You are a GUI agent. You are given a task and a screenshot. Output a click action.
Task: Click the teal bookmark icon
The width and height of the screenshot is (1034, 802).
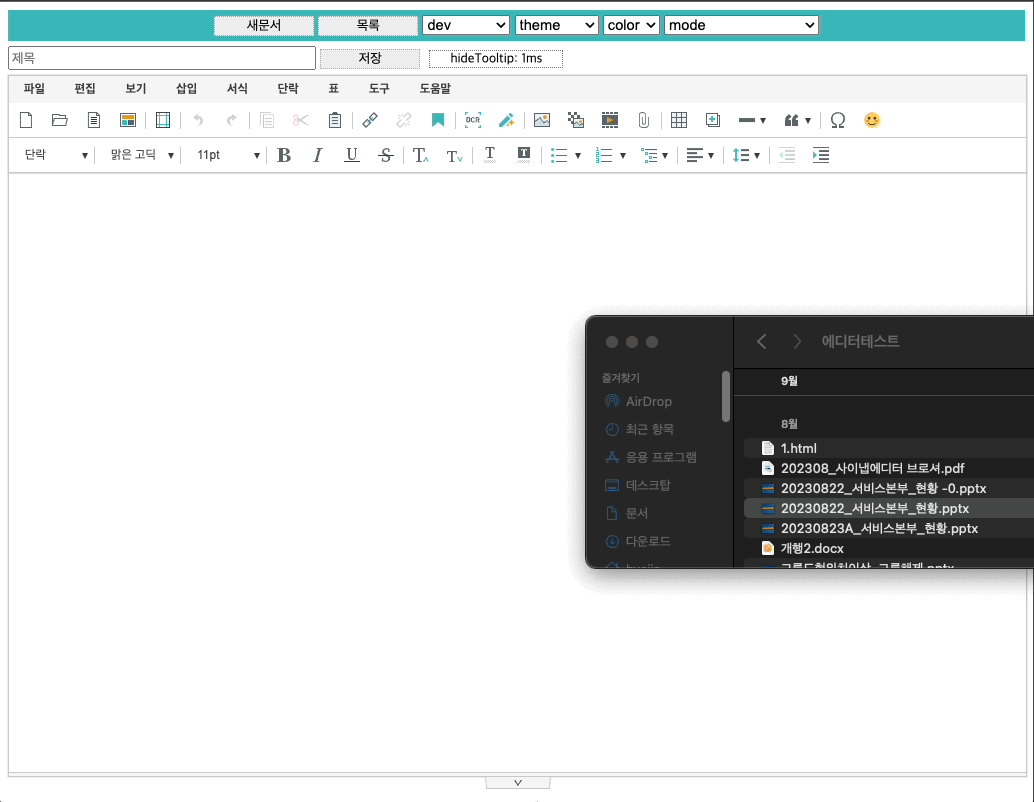pos(438,120)
